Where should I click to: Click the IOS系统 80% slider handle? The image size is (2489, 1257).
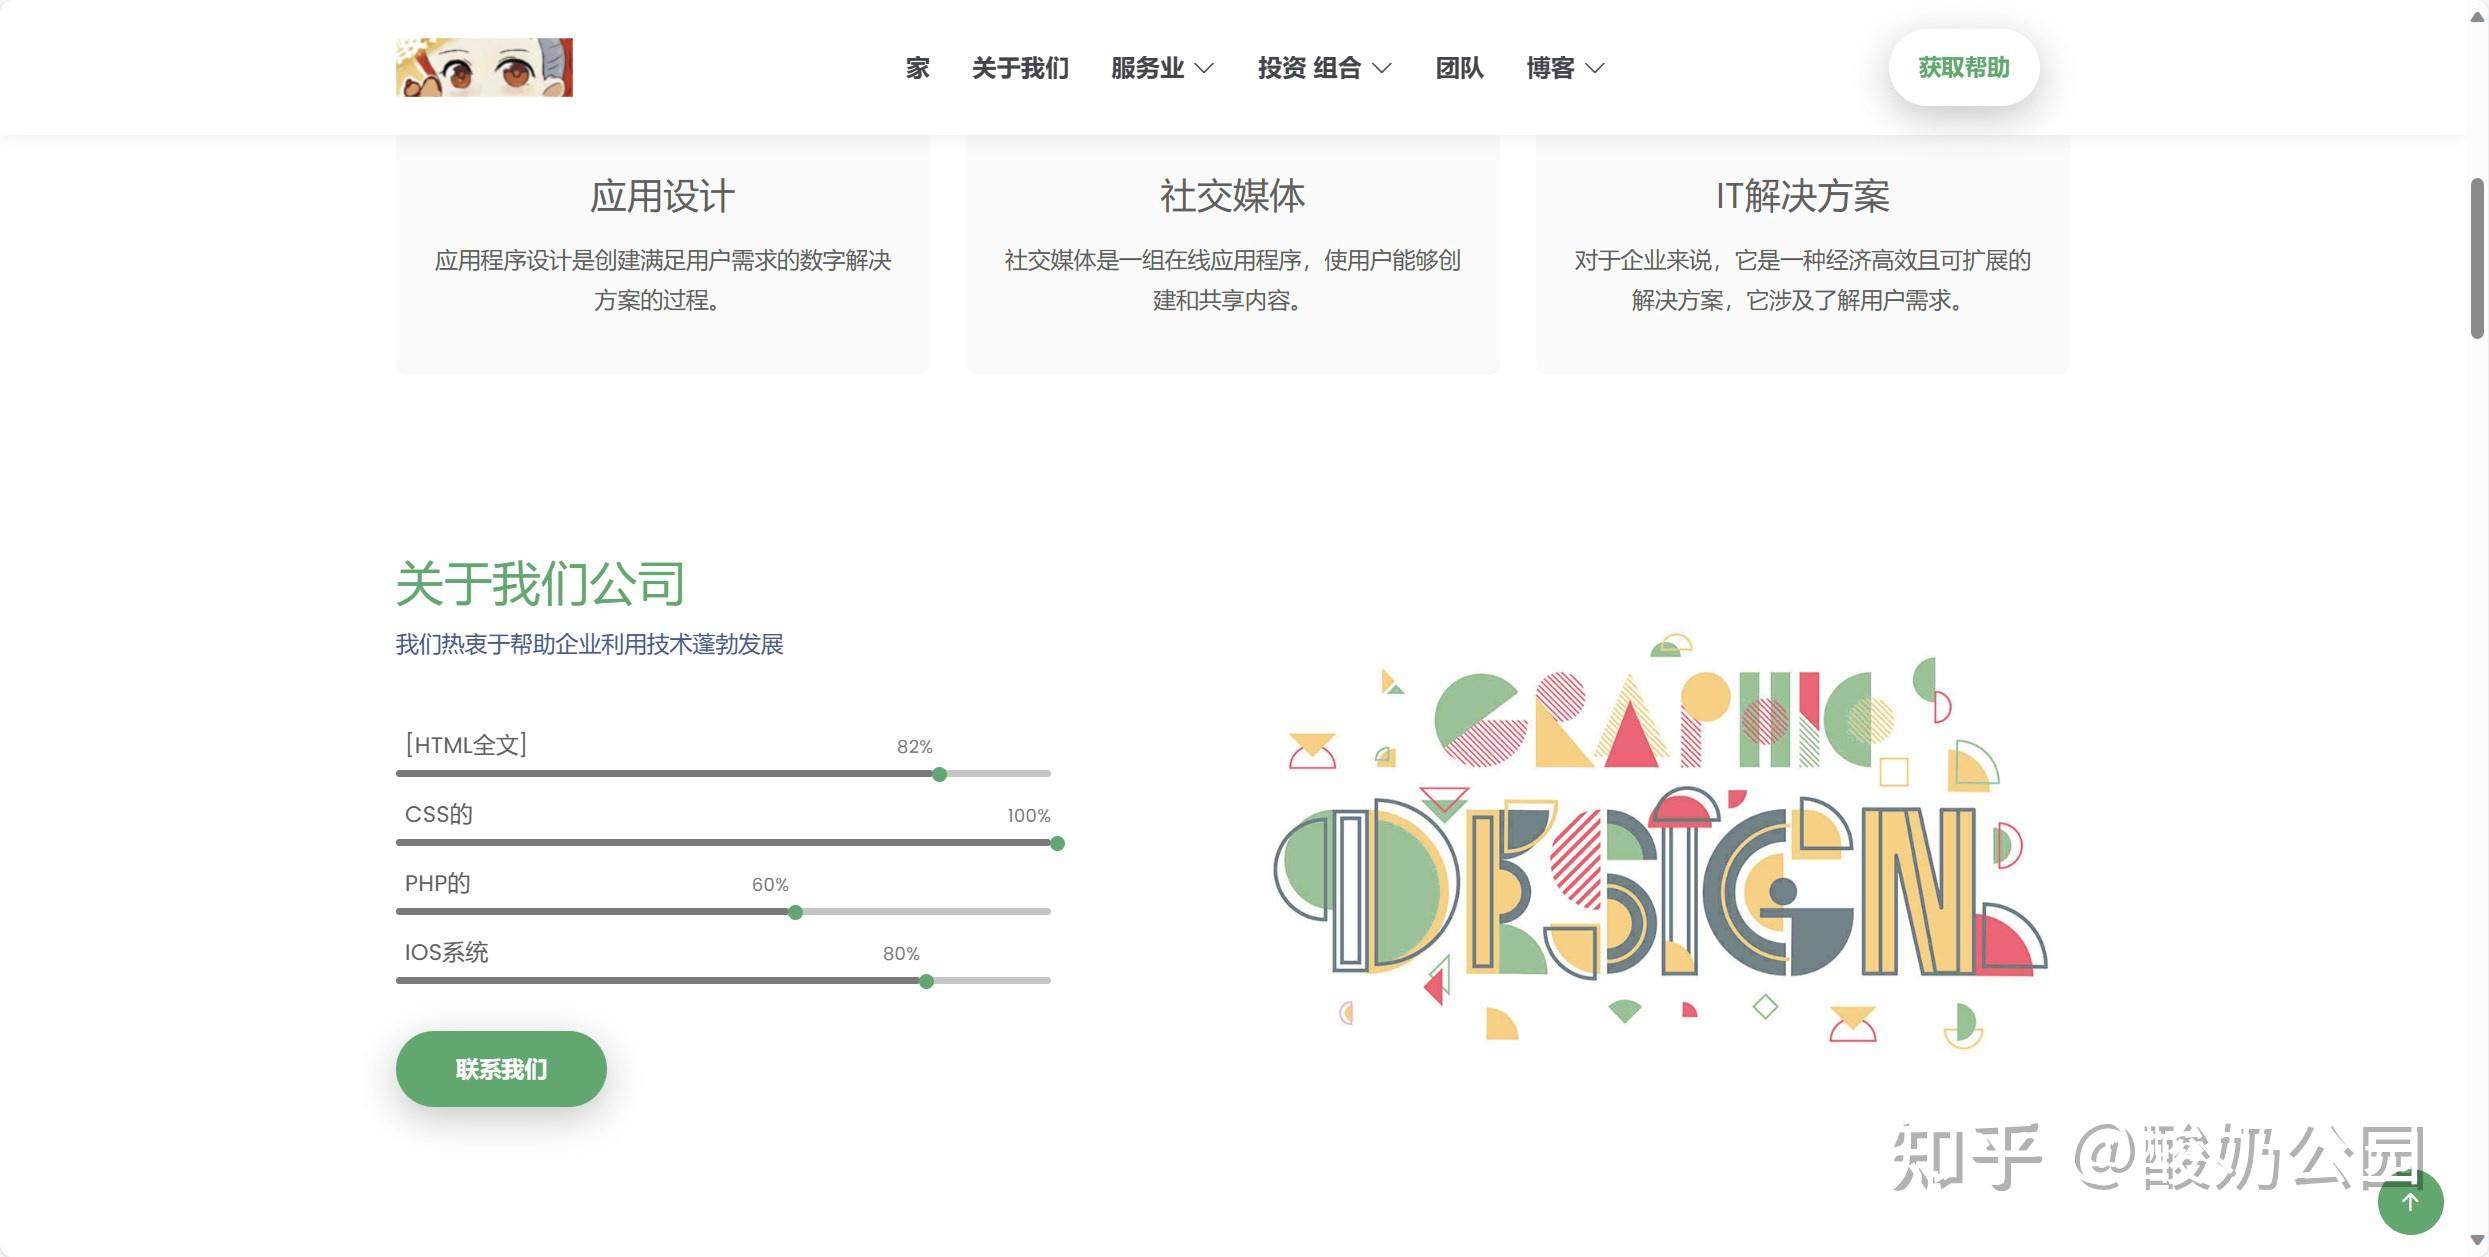pos(926,981)
